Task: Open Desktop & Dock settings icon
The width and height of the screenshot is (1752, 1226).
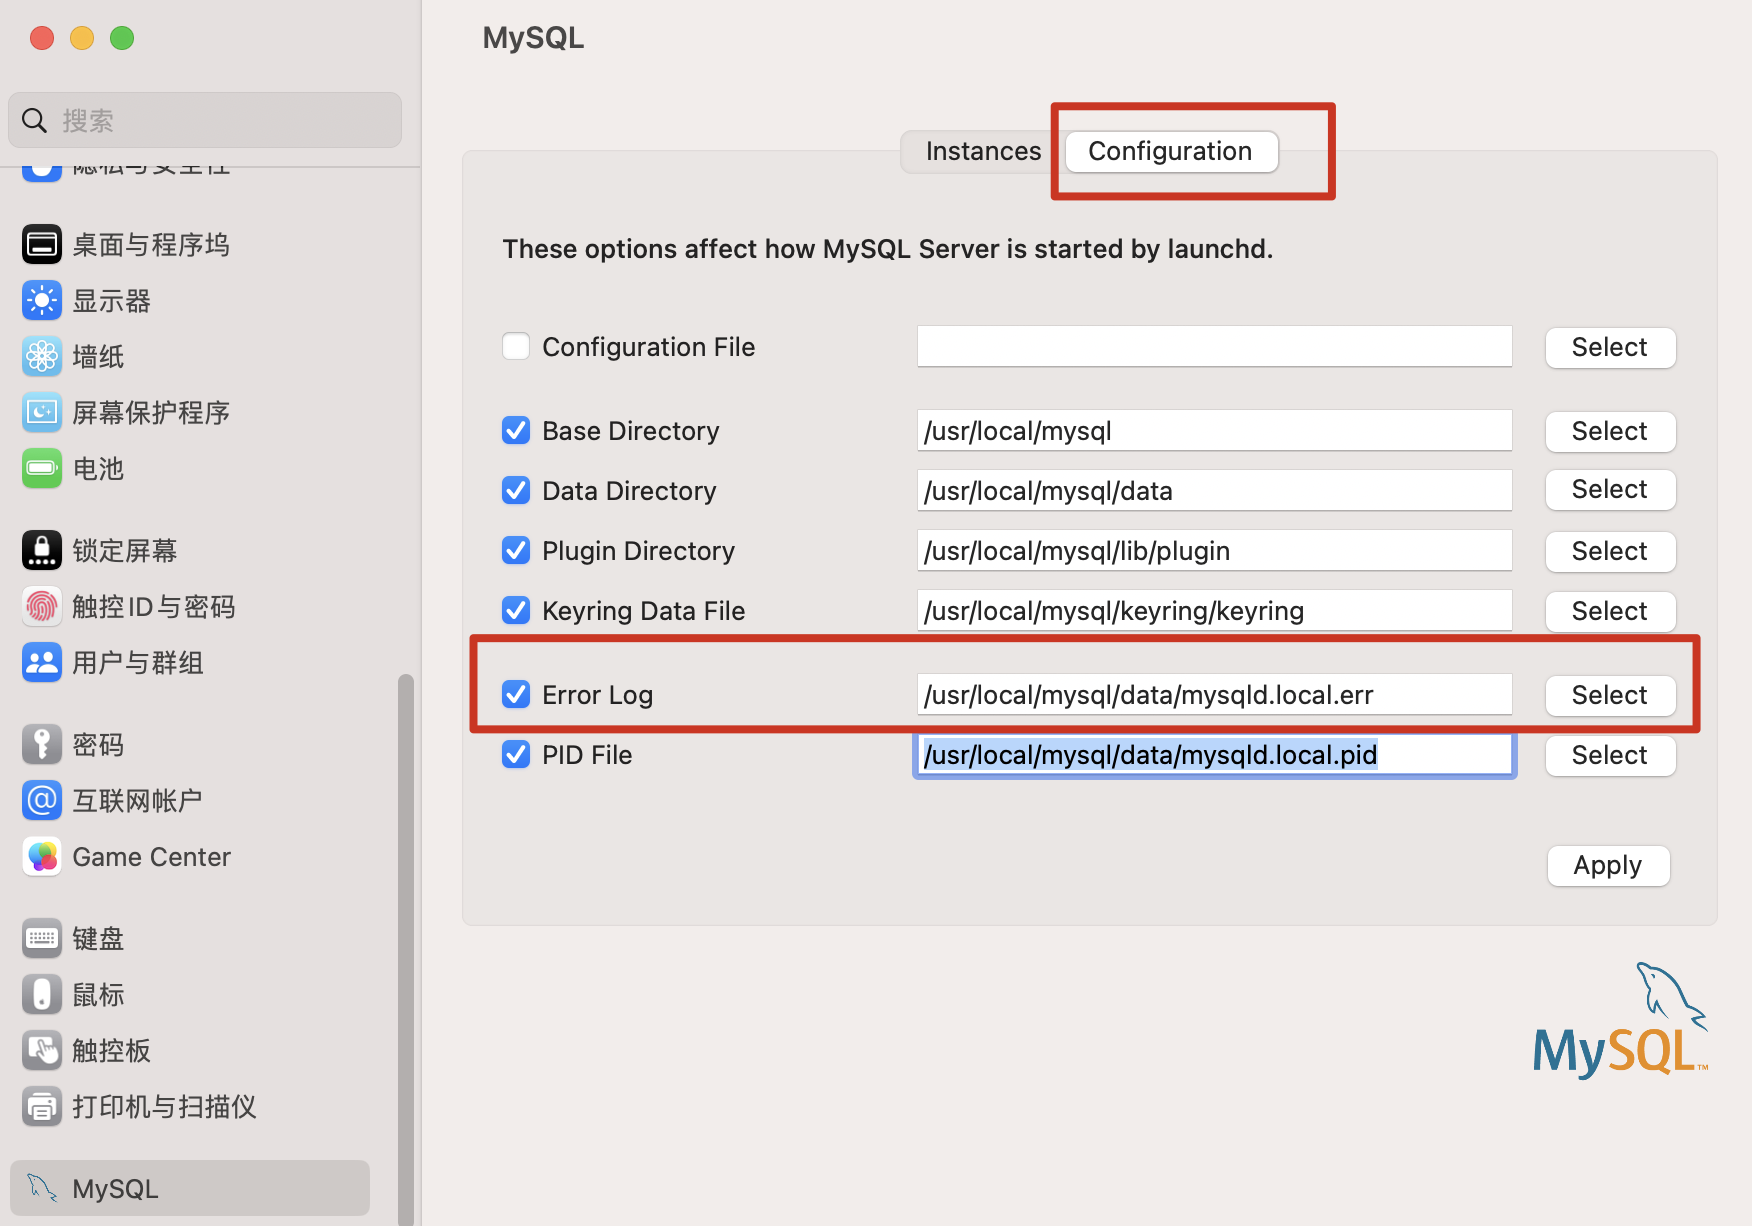Action: [42, 245]
